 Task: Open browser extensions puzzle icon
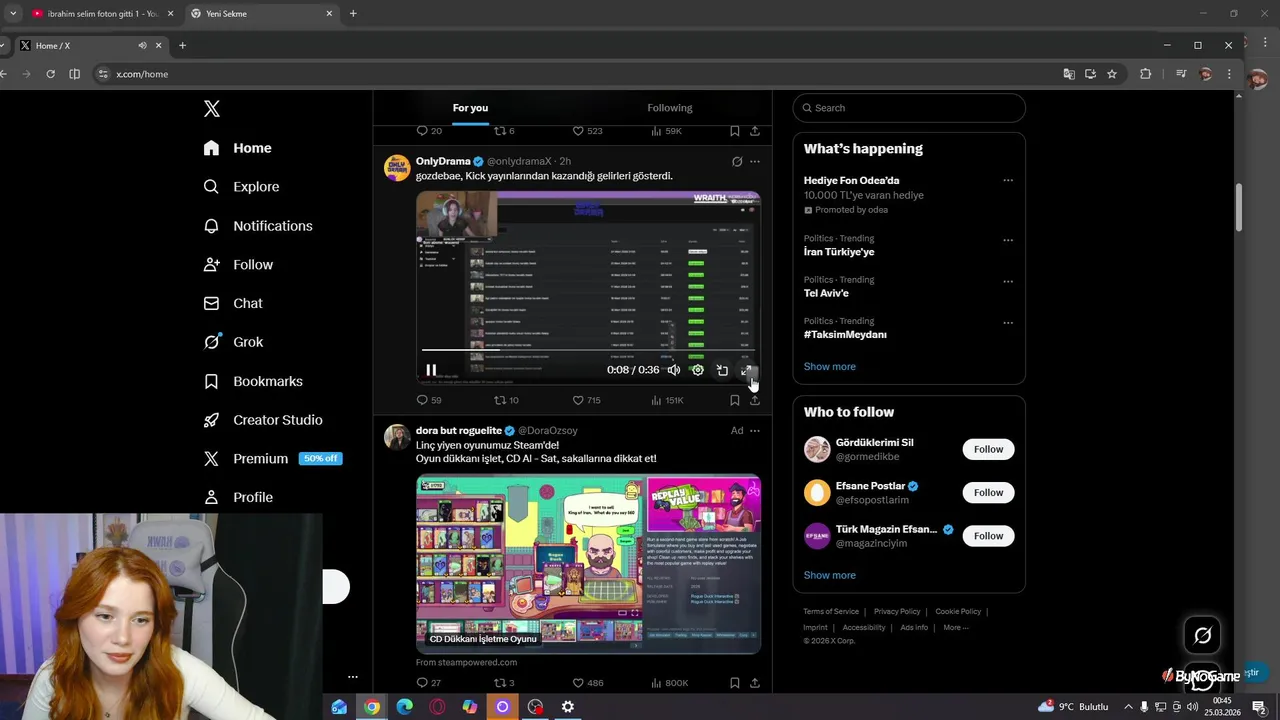[1146, 74]
